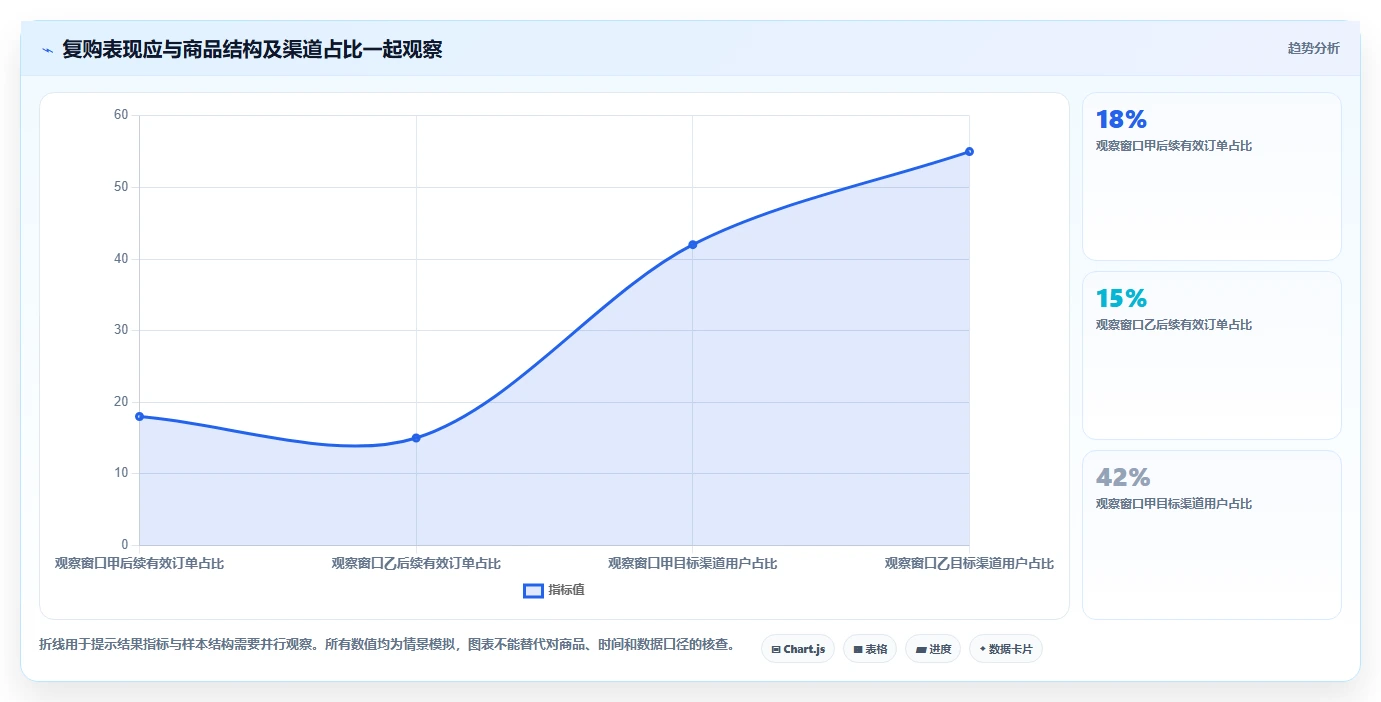Click the data point at value 42
Screen dimensions: 1381x702
[x=692, y=244]
